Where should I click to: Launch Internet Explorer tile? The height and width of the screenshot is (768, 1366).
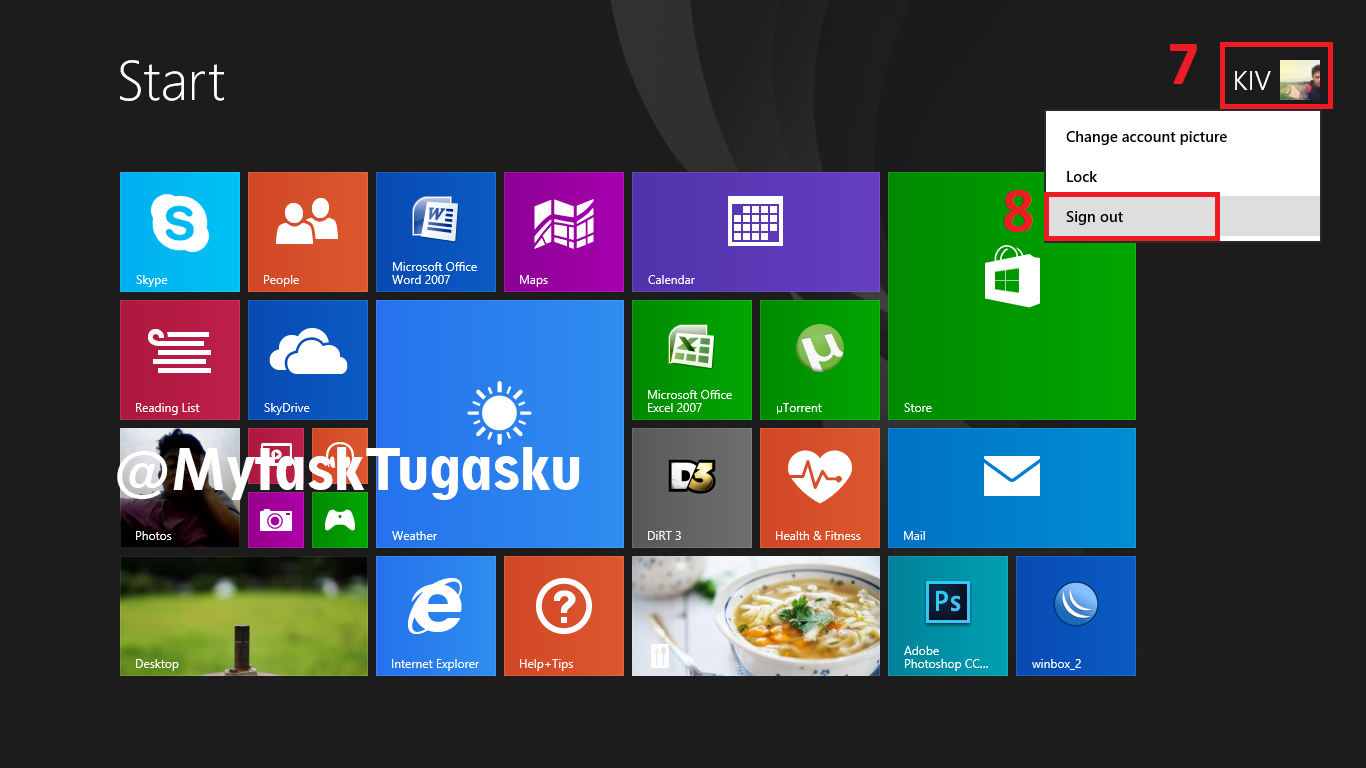[x=436, y=616]
